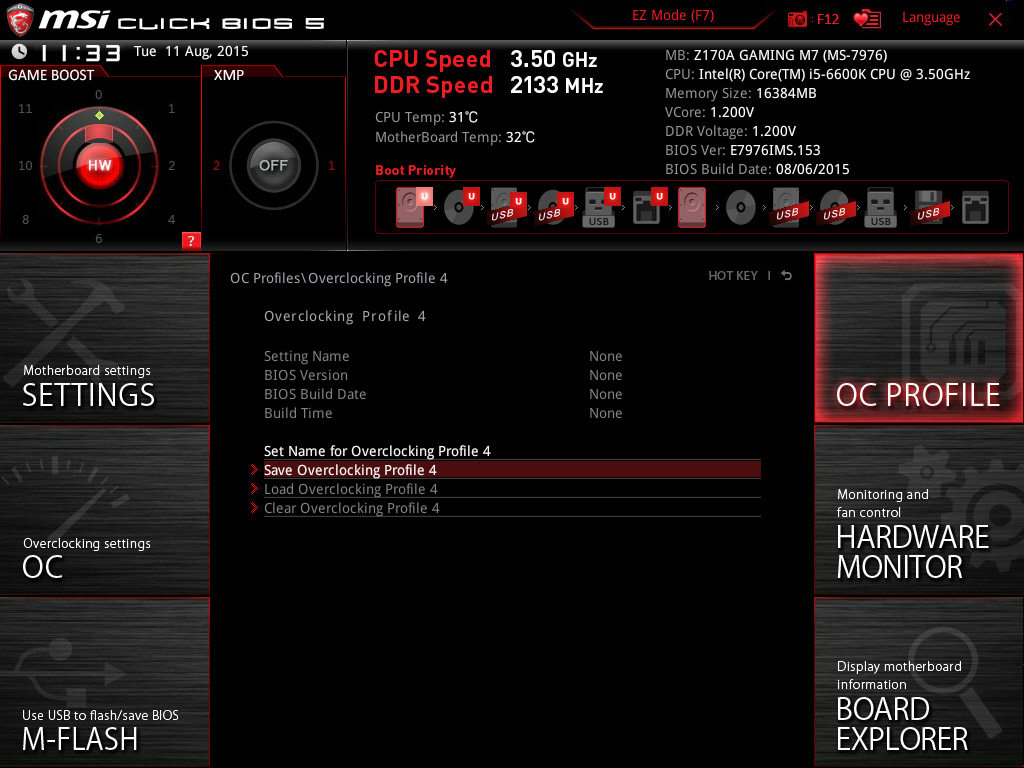The height and width of the screenshot is (768, 1024).
Task: Click the clock icon beside the time
Action: pos(20,52)
